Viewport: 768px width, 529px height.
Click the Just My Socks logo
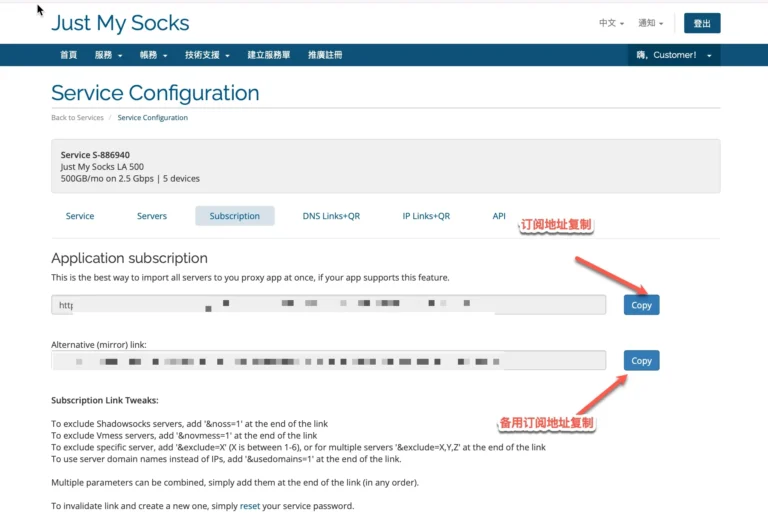pos(120,23)
